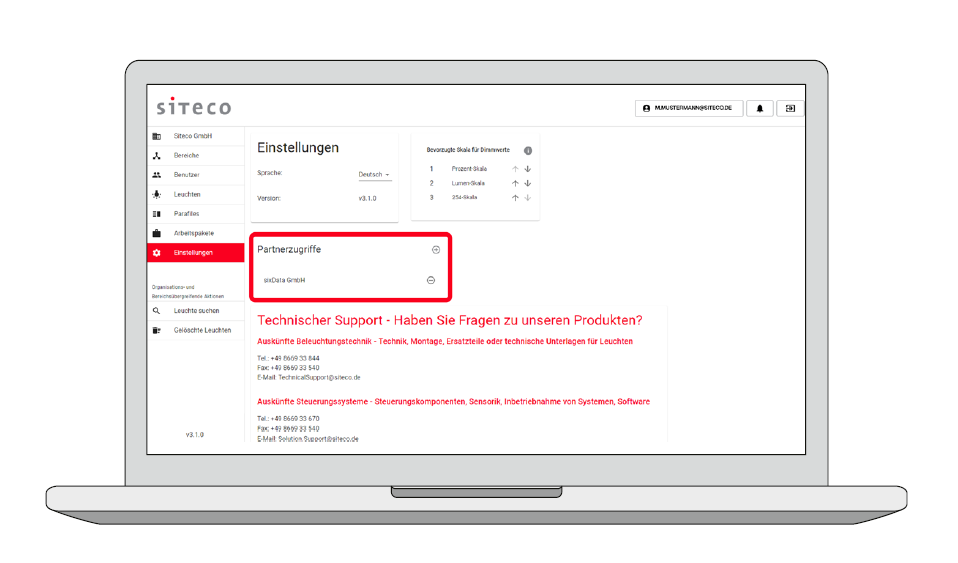This screenshot has width=958, height=563.
Task: Open Arbeitspakete in the sidebar
Action: [193, 233]
